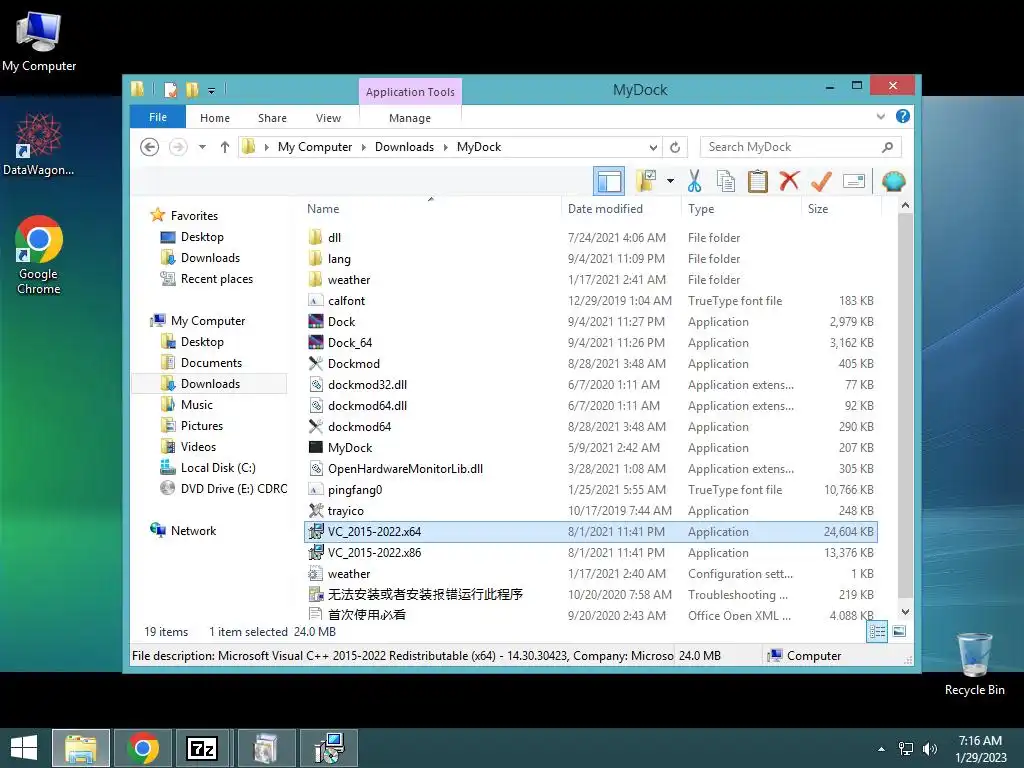The image size is (1024, 768).
Task: Expand breadcrumb chevron after My Computer
Action: click(x=364, y=147)
